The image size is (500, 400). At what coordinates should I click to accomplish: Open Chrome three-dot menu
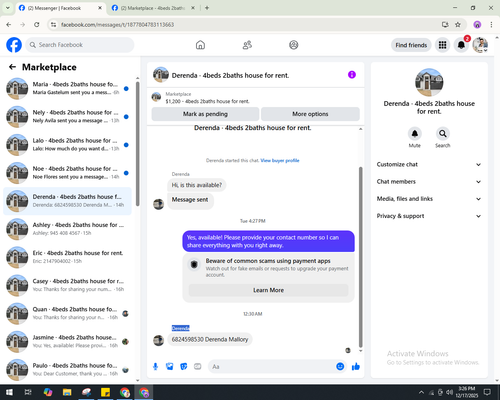(491, 25)
